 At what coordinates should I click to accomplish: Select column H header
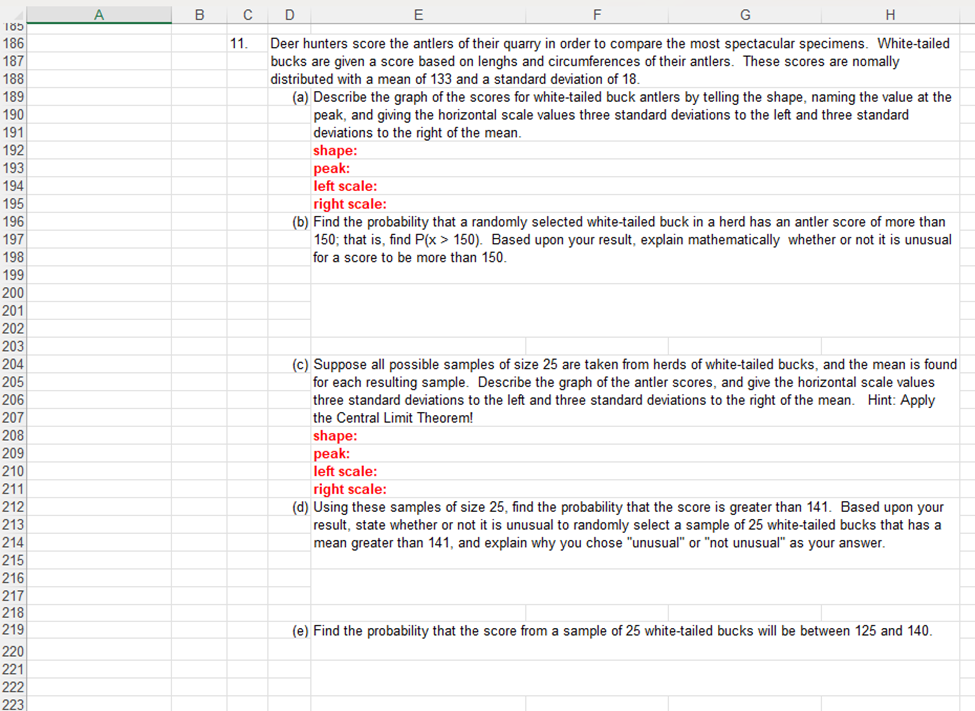coord(890,15)
